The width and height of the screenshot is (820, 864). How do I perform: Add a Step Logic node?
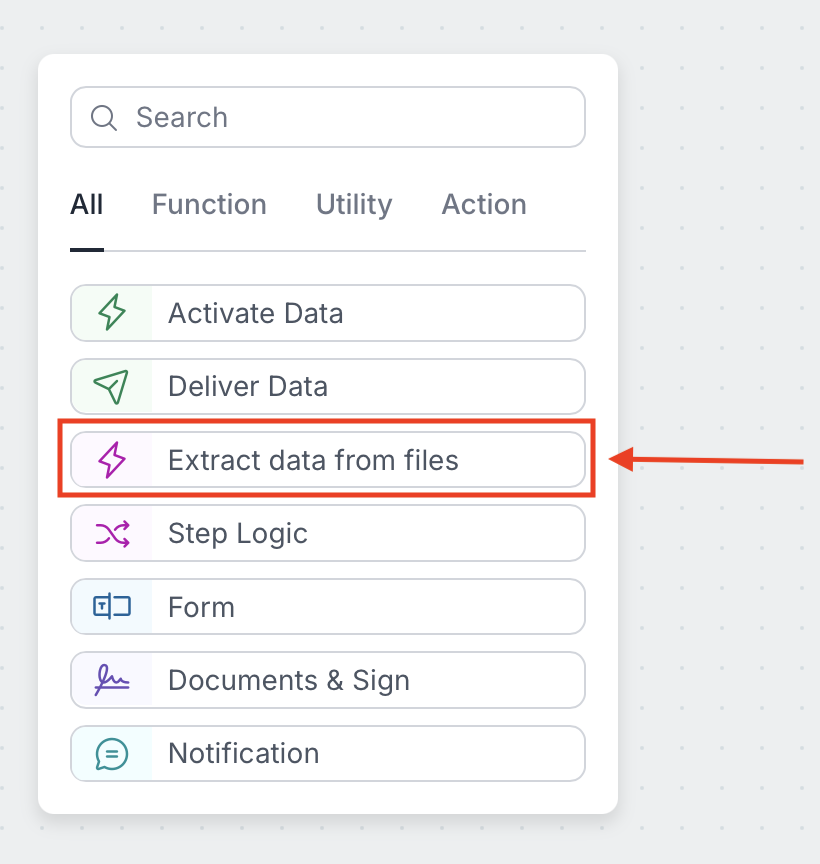(x=328, y=533)
